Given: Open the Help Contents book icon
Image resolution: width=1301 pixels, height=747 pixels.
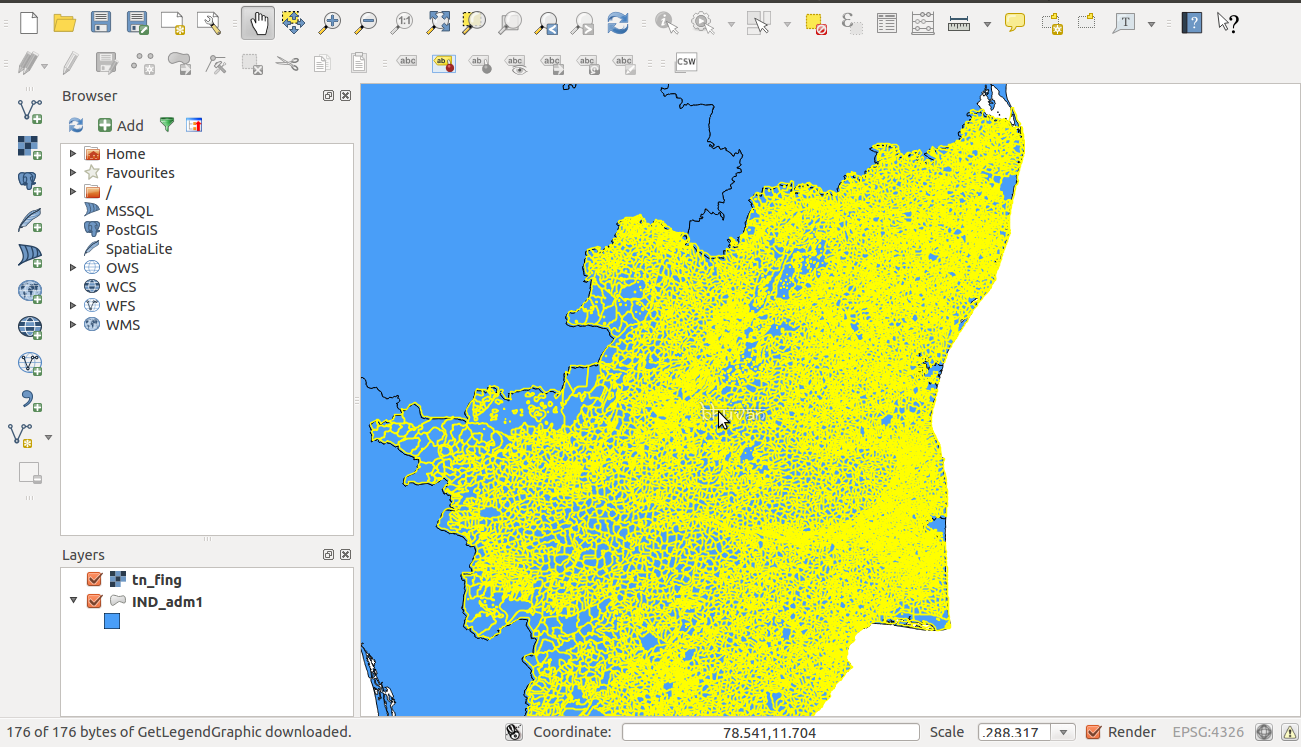Looking at the screenshot, I should pyautogui.click(x=1191, y=22).
